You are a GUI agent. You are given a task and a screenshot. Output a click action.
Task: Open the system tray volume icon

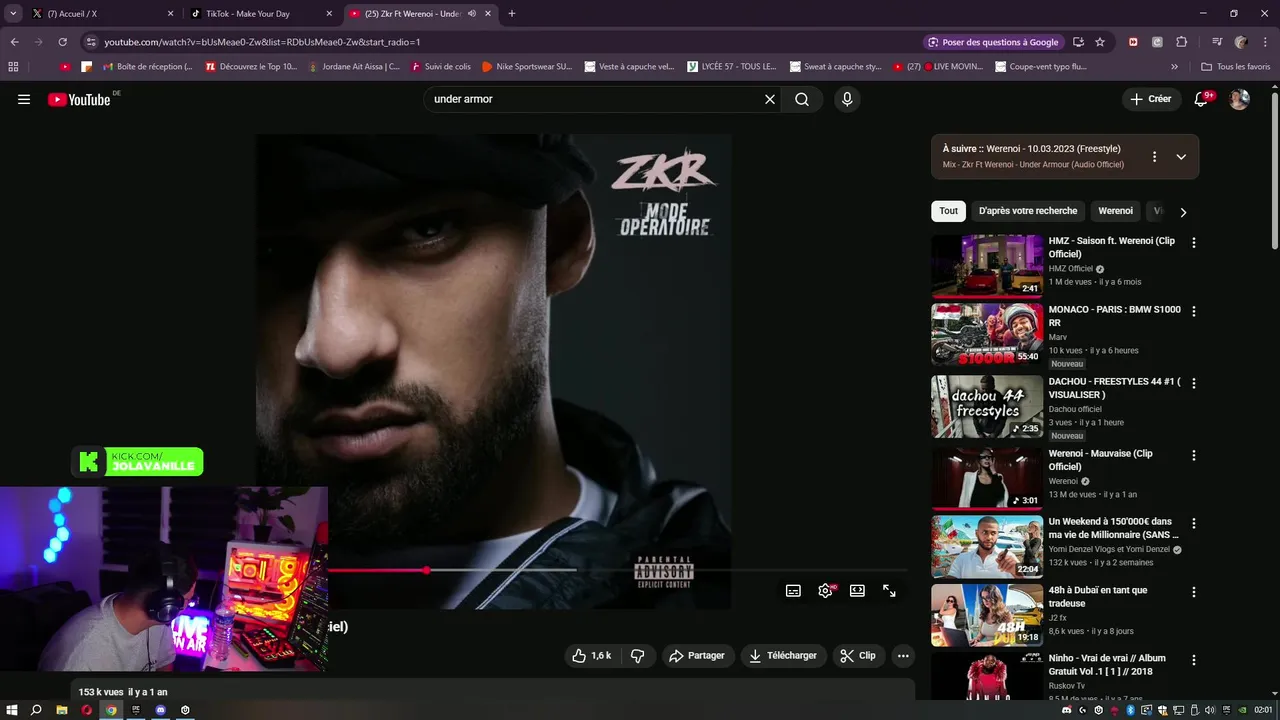1210,710
